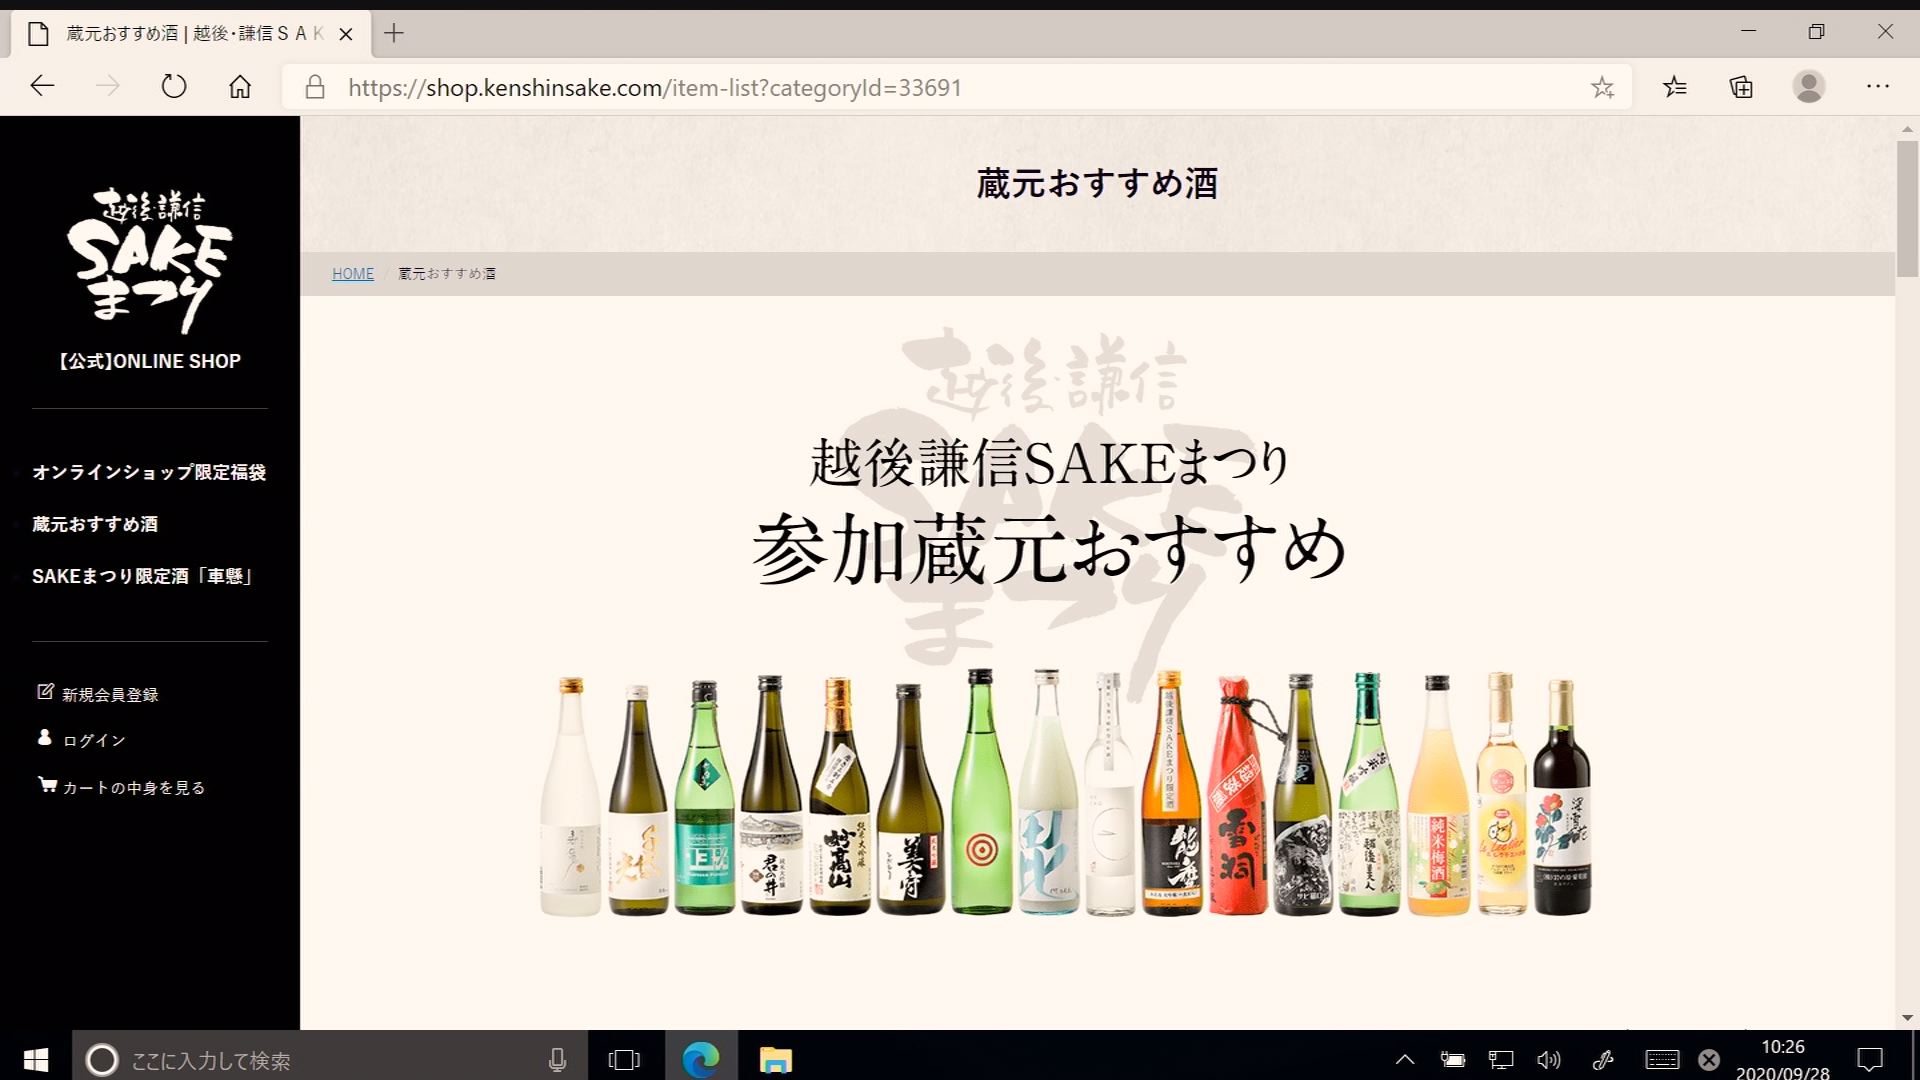Add this page to favorites star
Image resolution: width=1920 pixels, height=1080 pixels.
1602,87
